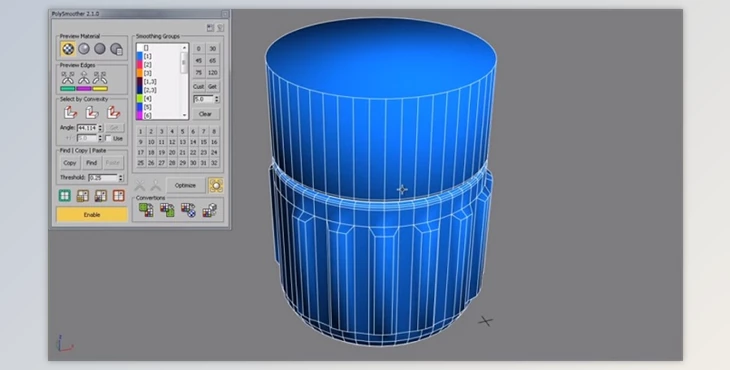The width and height of the screenshot is (730, 370).
Task: Click the preview edges icon above green swatch
Action: pyautogui.click(x=68, y=78)
